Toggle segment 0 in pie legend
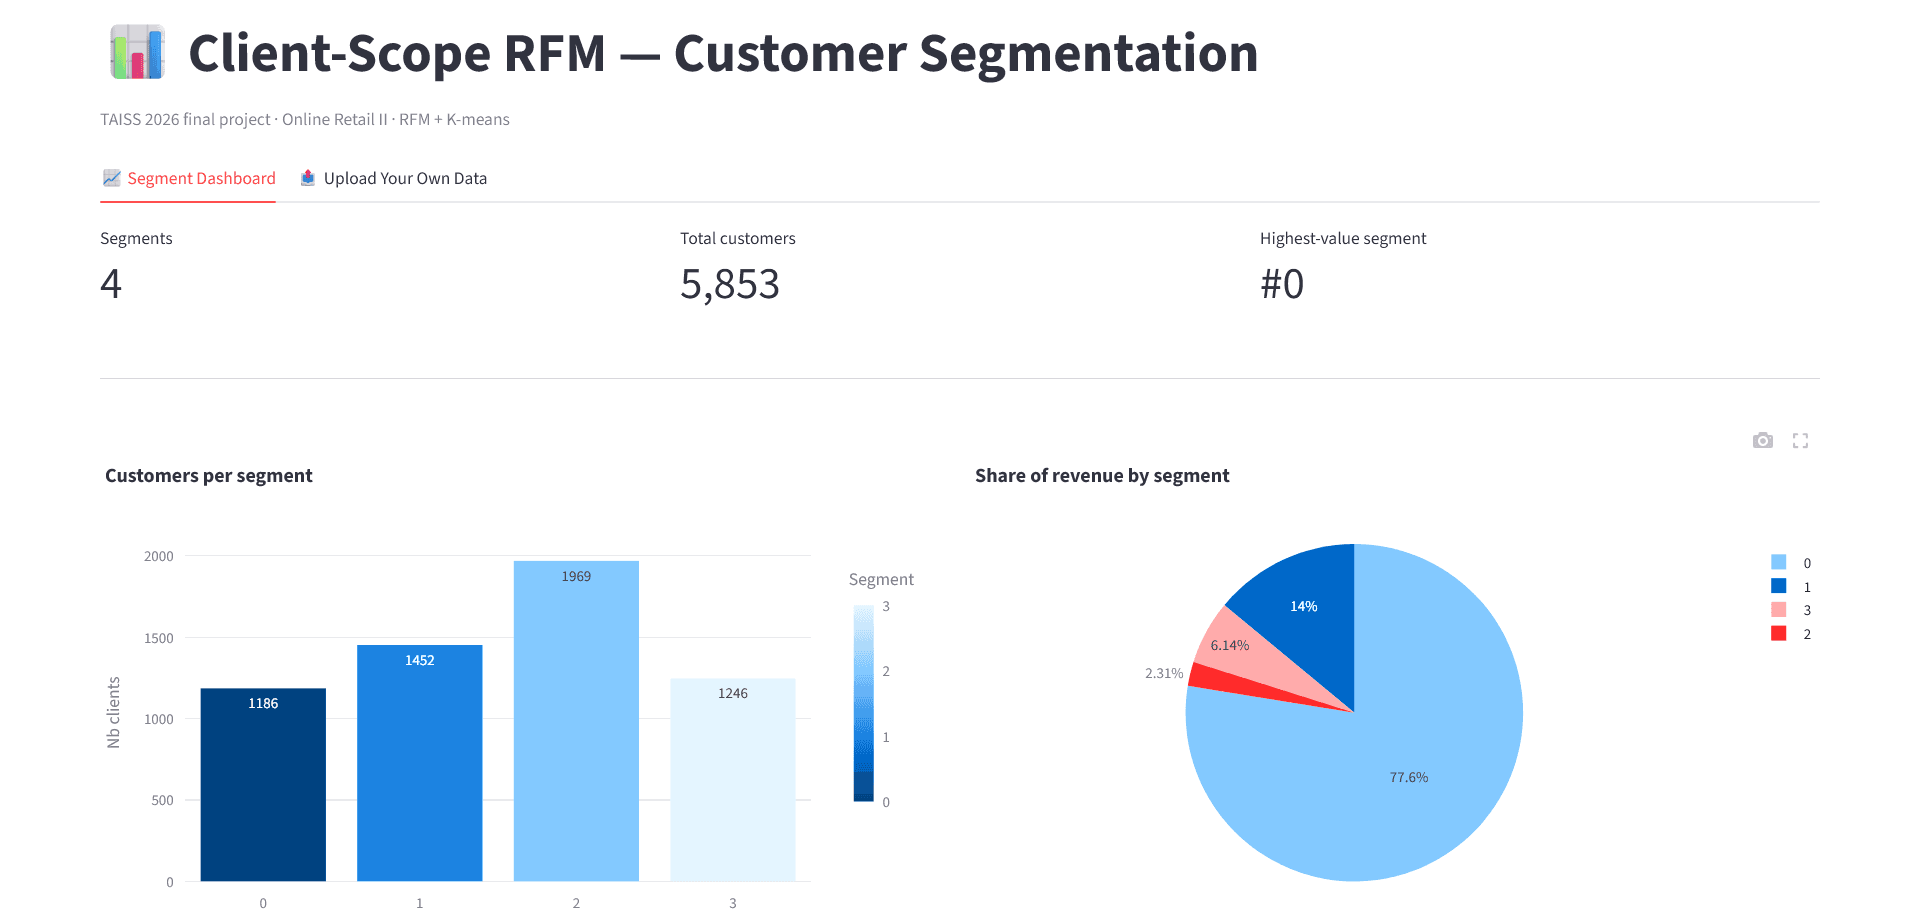 pyautogui.click(x=1791, y=563)
